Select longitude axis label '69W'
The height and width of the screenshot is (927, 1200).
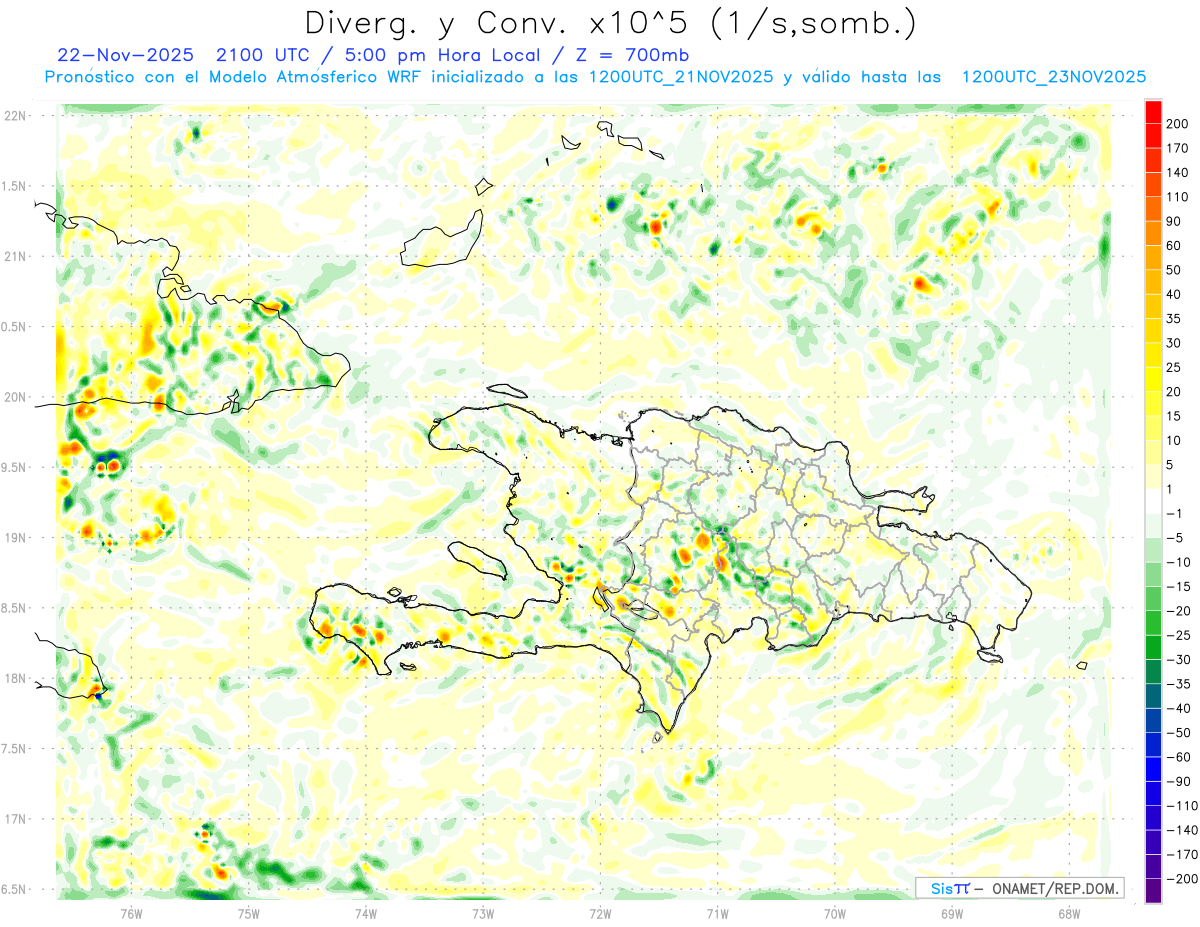[x=951, y=913]
